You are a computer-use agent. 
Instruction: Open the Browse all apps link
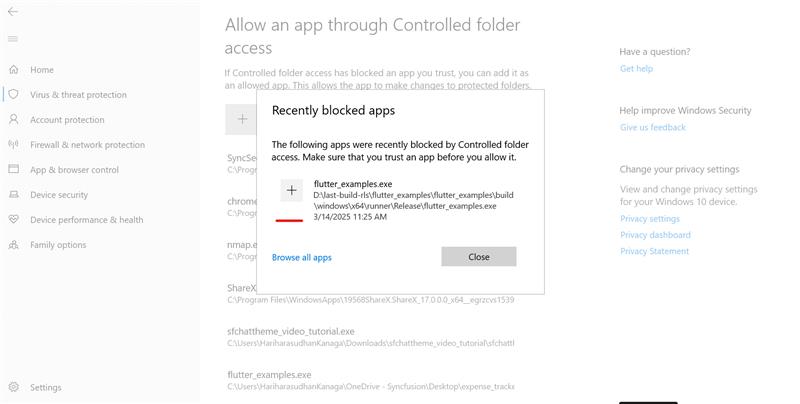coord(301,258)
